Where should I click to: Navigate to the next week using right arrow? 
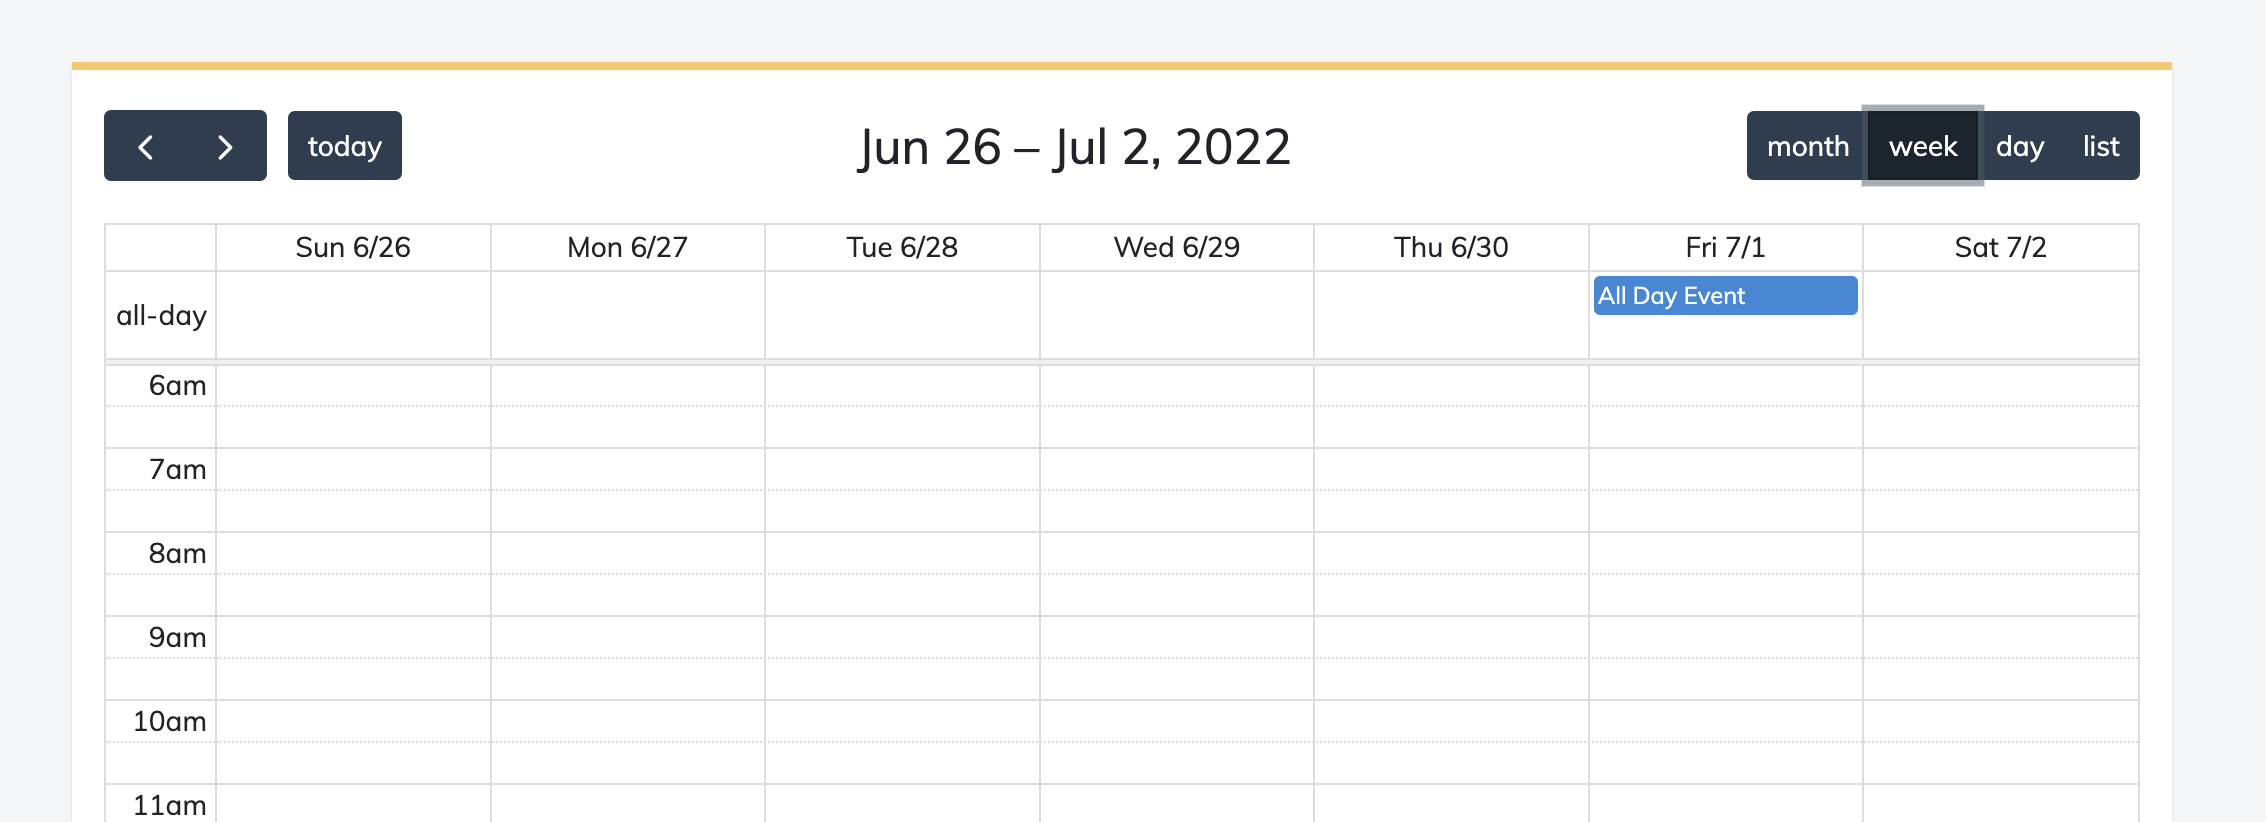coord(225,146)
